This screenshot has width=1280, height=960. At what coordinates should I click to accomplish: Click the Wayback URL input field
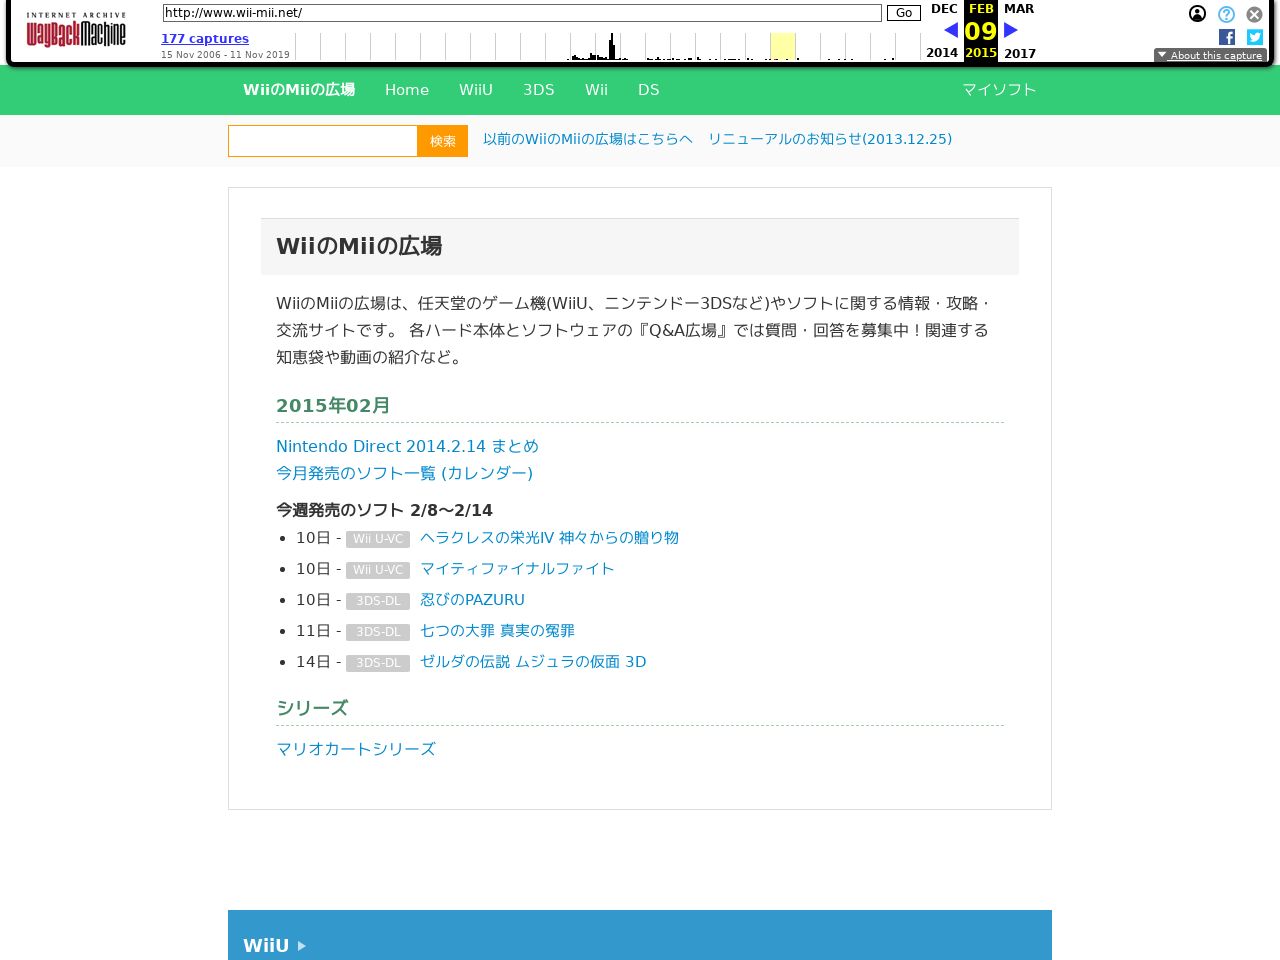click(x=522, y=13)
